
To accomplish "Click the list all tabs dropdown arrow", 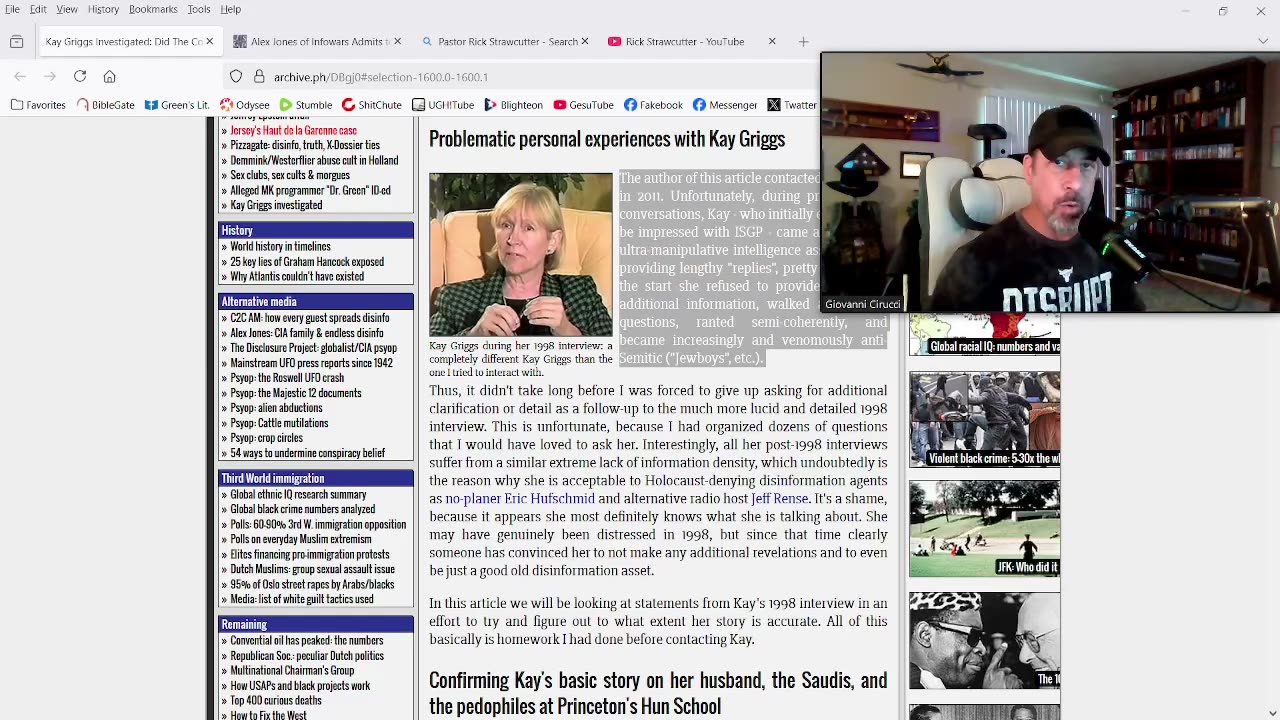I will click(1262, 42).
